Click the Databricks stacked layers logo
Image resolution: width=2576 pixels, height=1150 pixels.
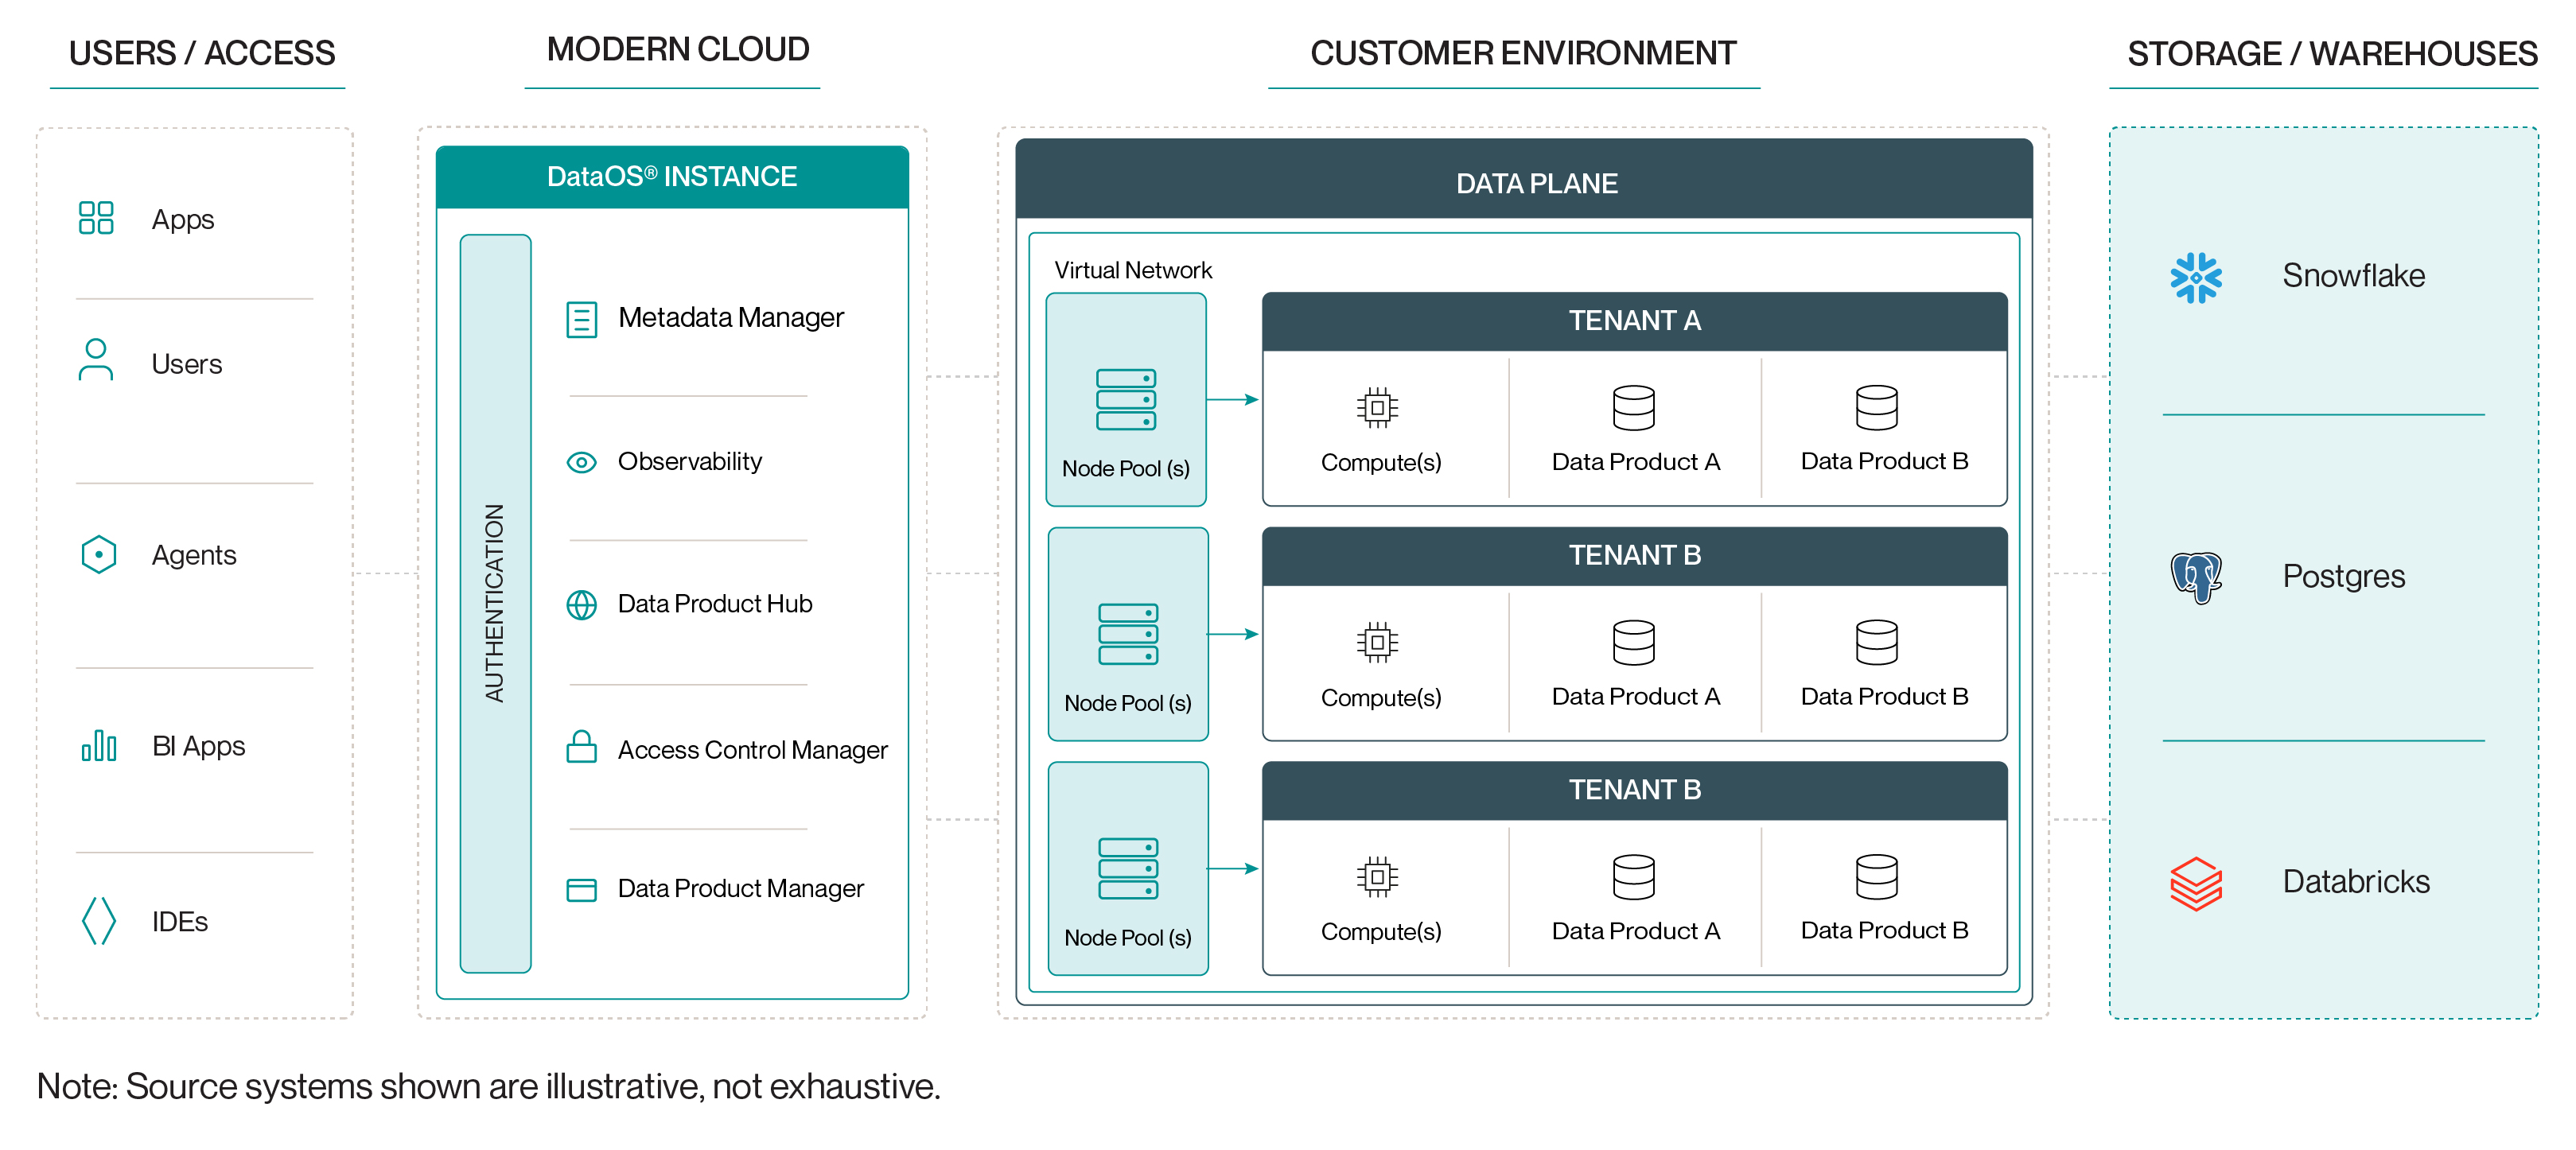[2196, 883]
